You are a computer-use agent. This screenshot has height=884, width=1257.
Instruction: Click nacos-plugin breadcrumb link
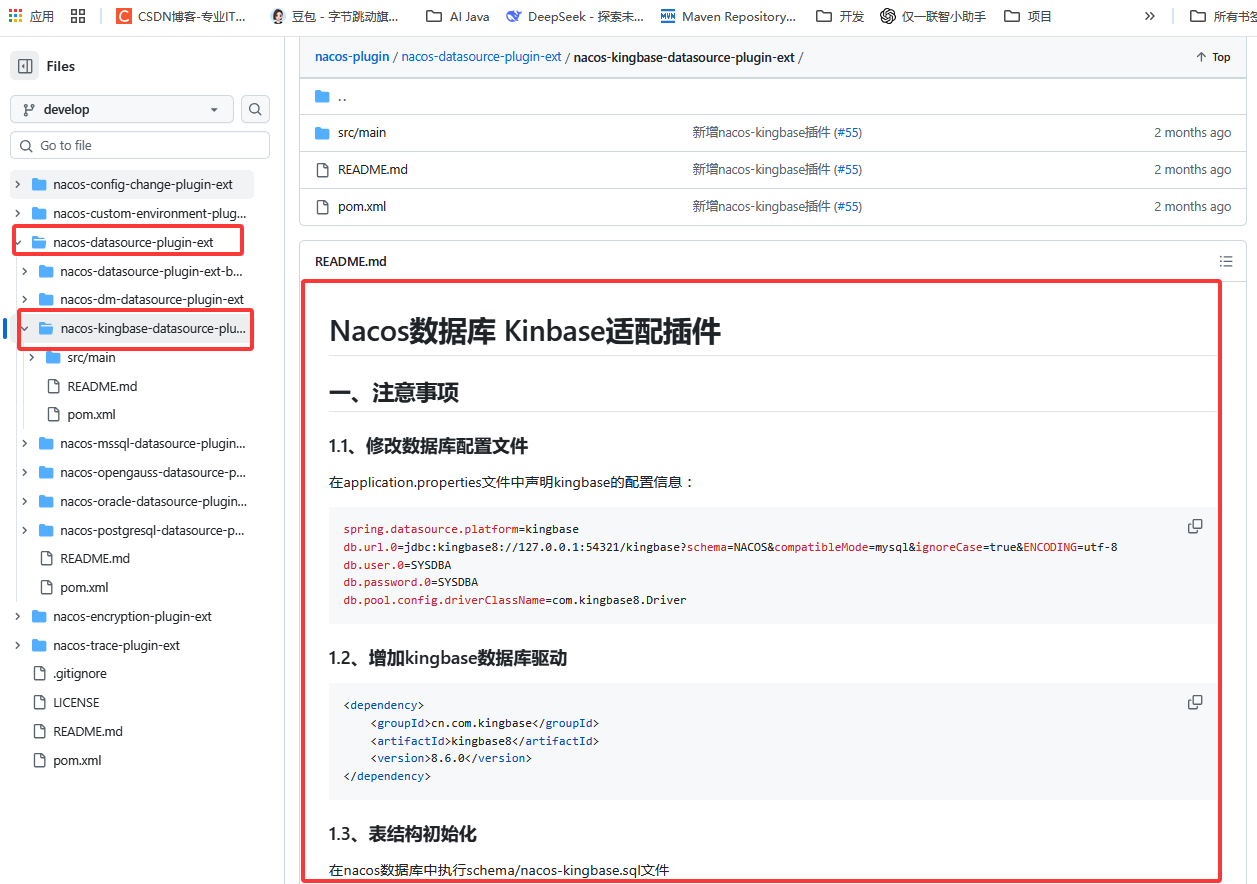click(x=352, y=57)
